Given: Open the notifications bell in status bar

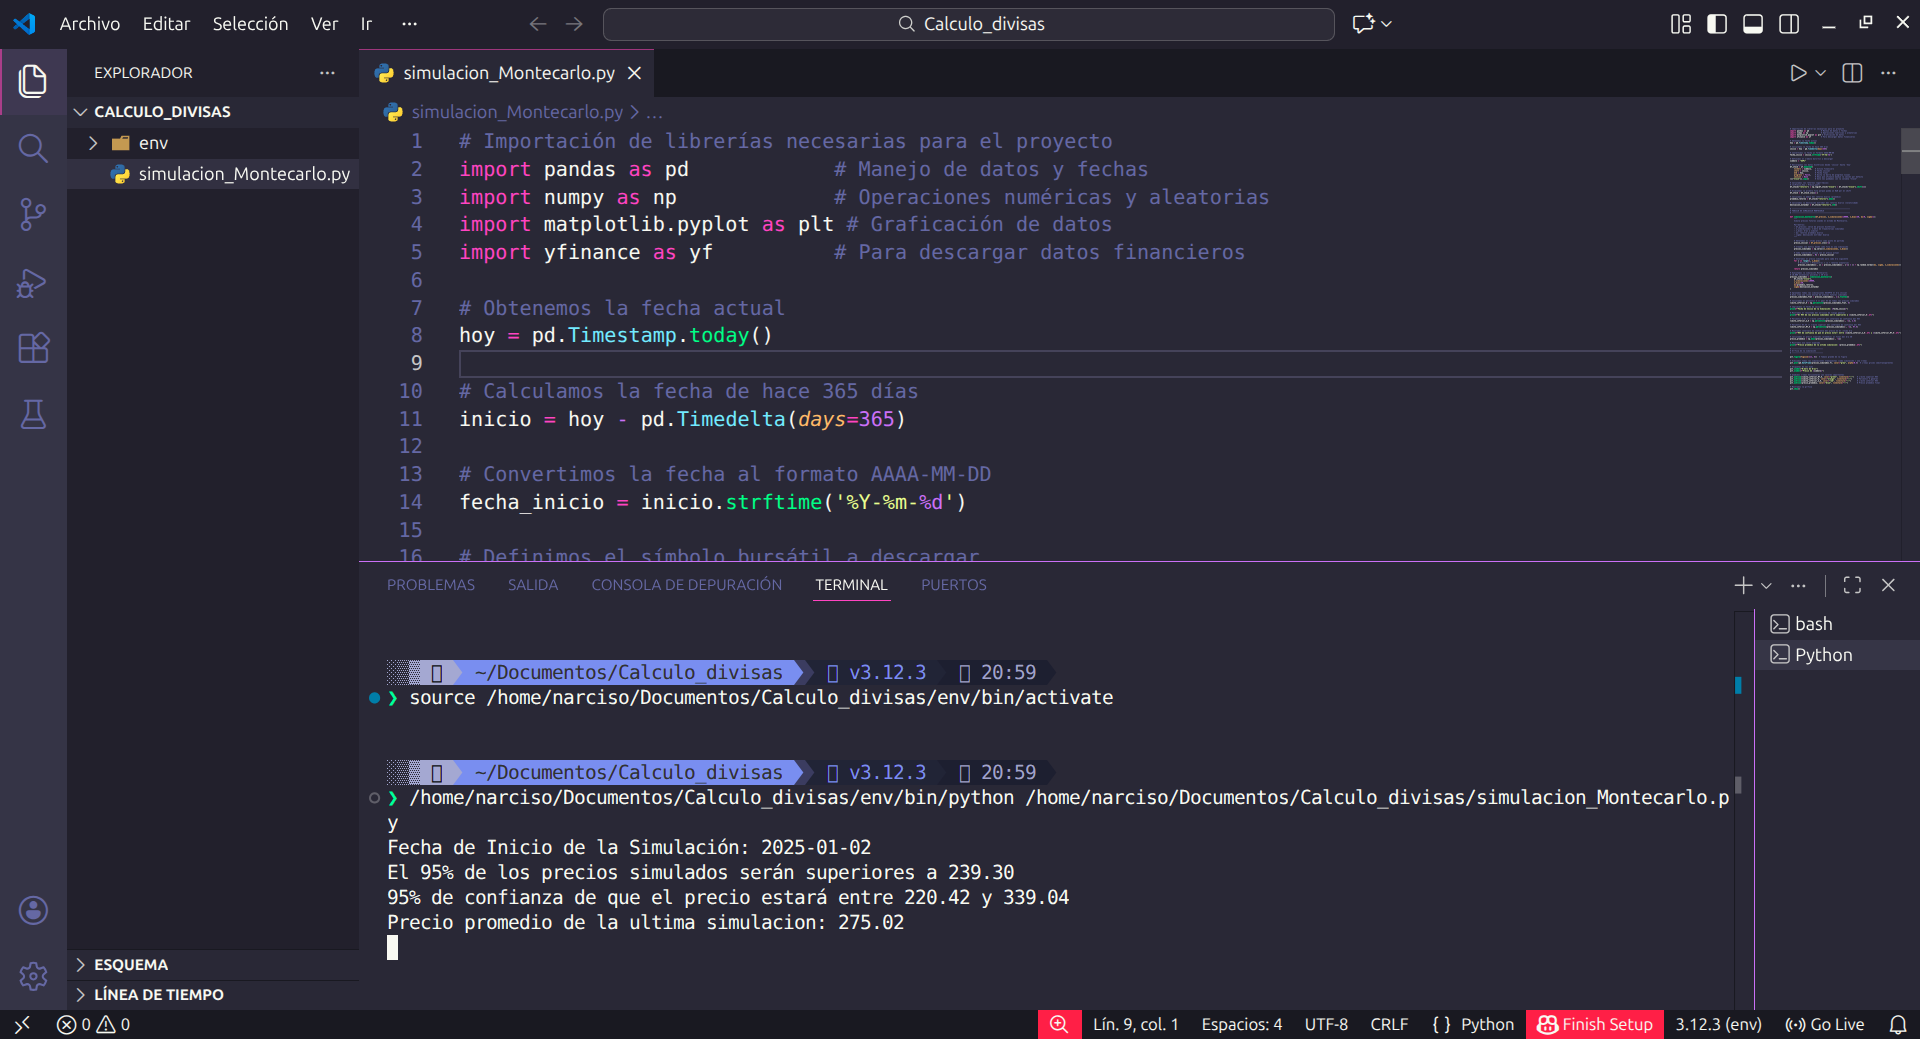Looking at the screenshot, I should (x=1897, y=1024).
